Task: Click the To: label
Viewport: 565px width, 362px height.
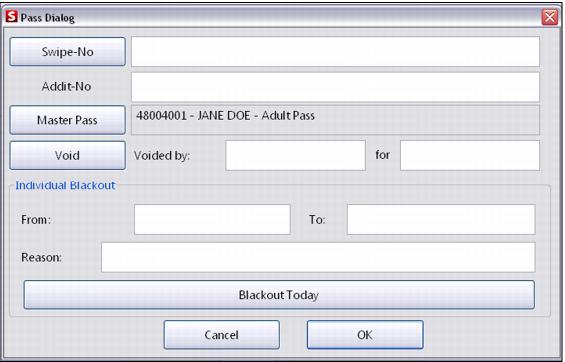Action: point(317,219)
